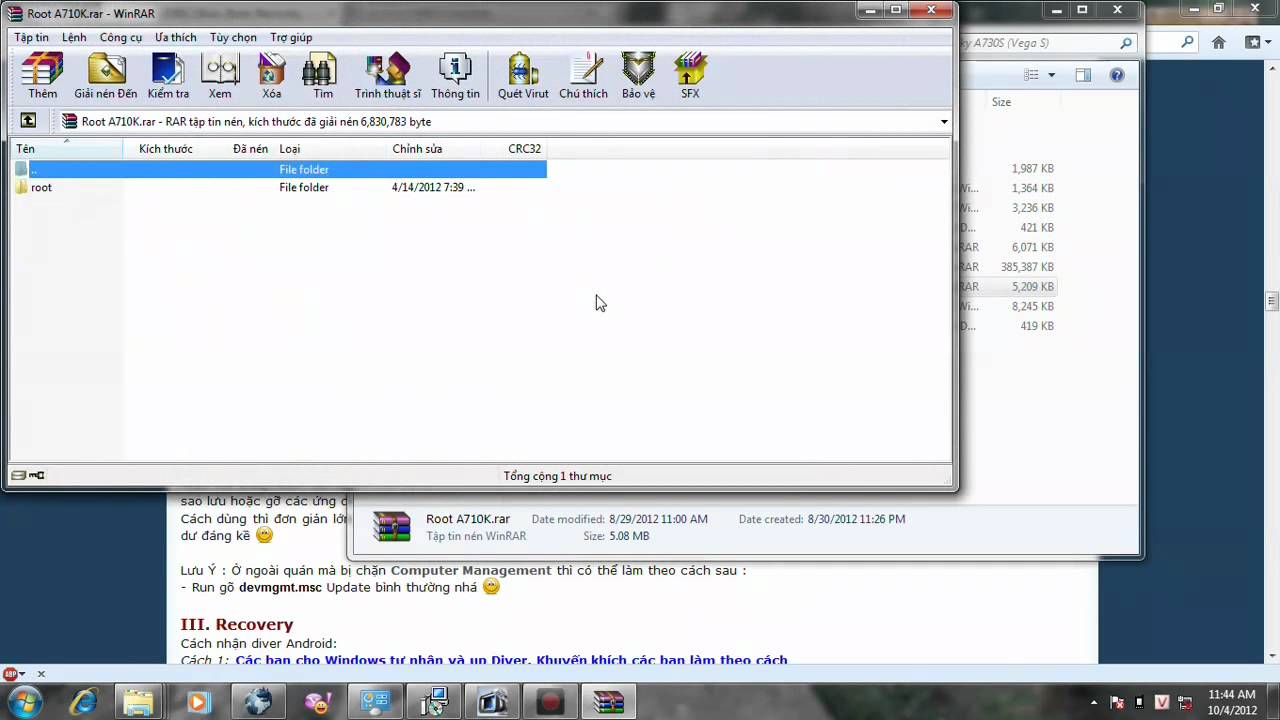Click the Giải nén Đến extract icon

(x=106, y=76)
